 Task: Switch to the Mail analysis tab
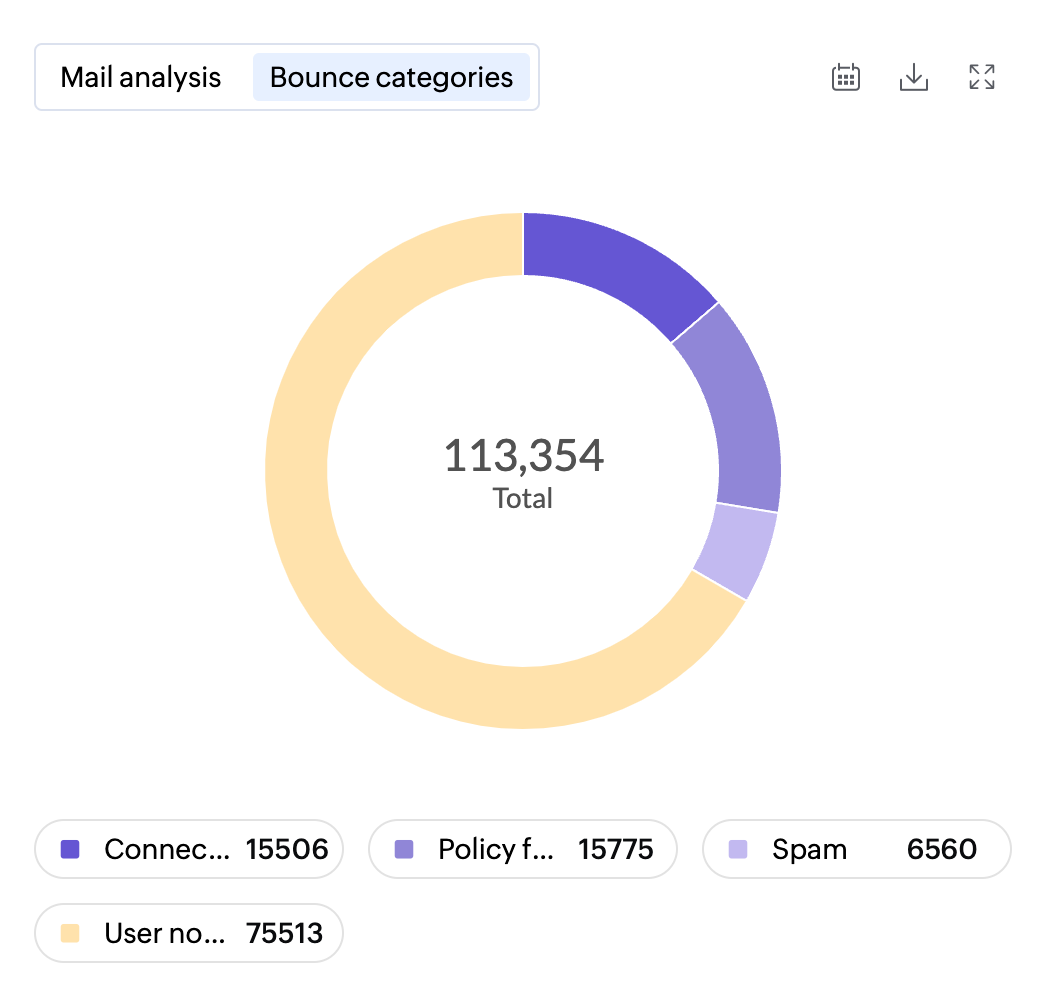click(x=141, y=77)
